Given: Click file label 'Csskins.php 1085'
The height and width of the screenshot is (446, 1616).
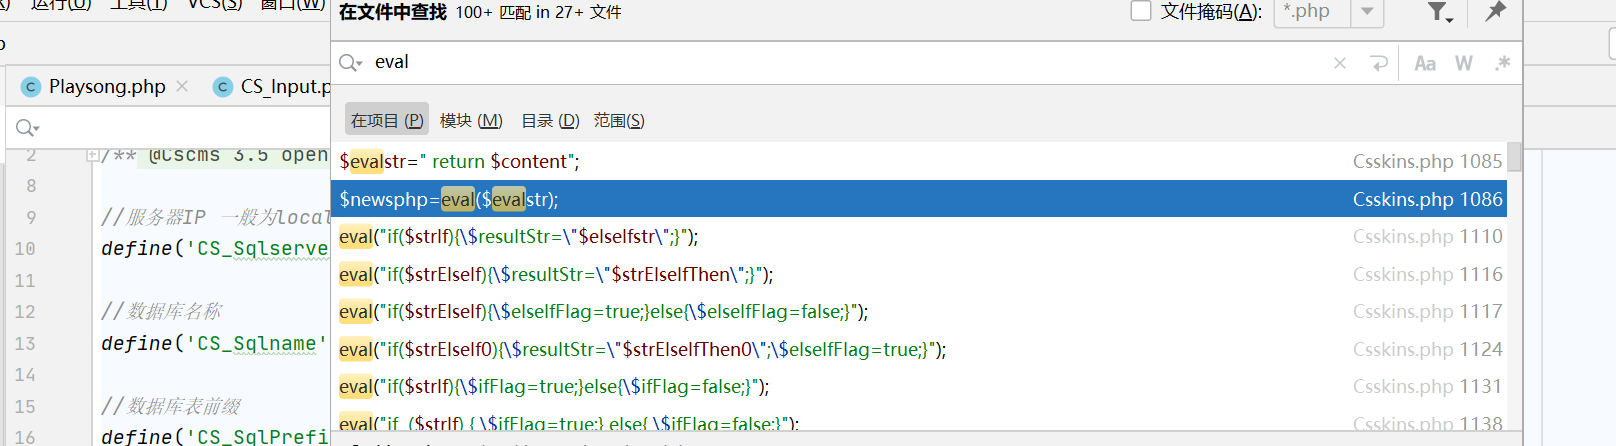Looking at the screenshot, I should pos(1427,161).
